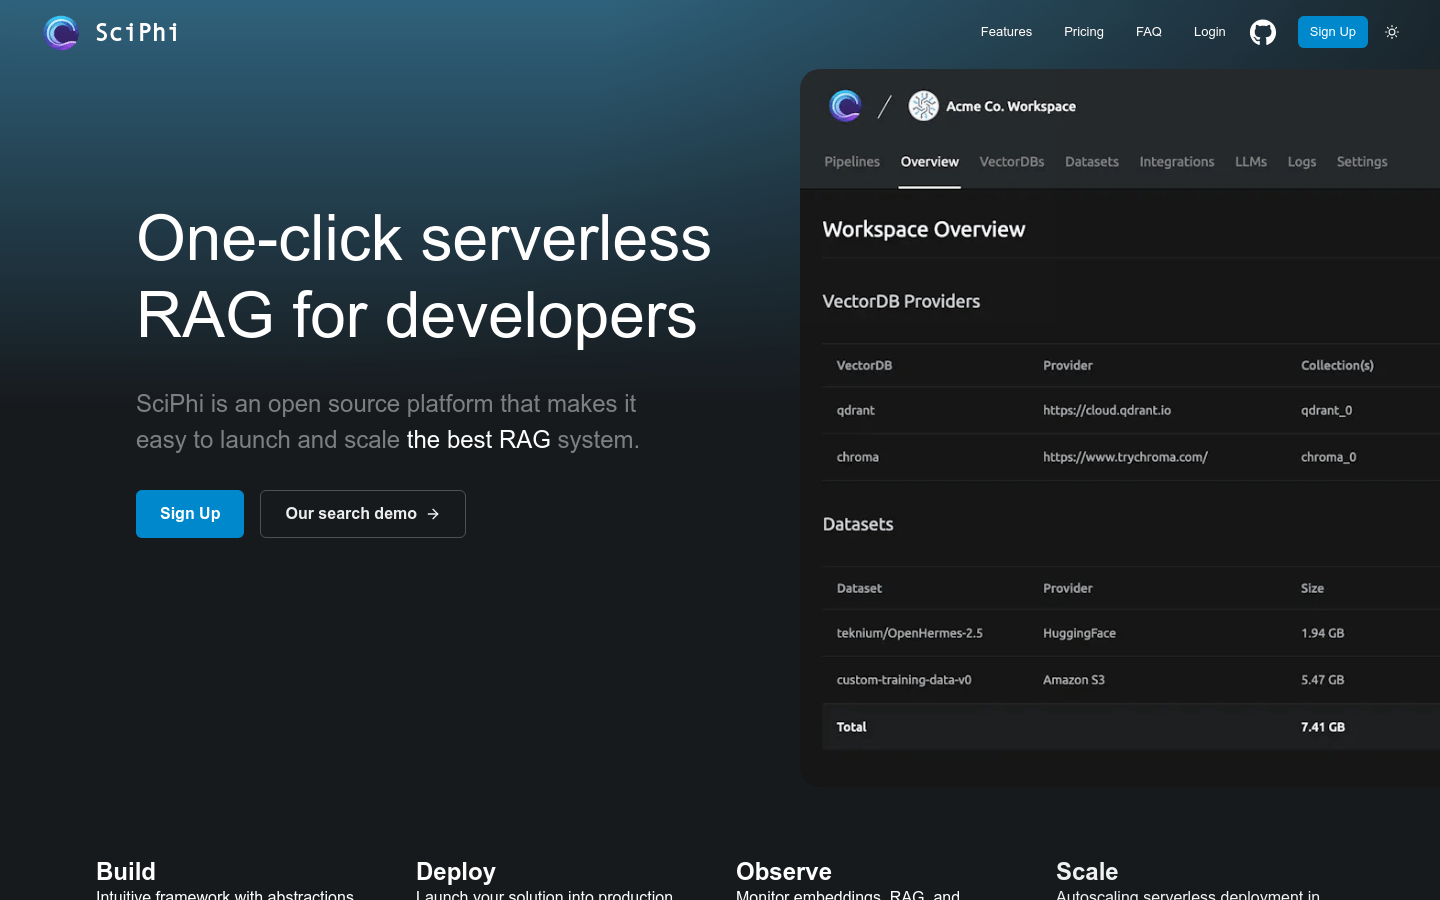Click custom-training-data-v0 dataset row

pos(904,680)
